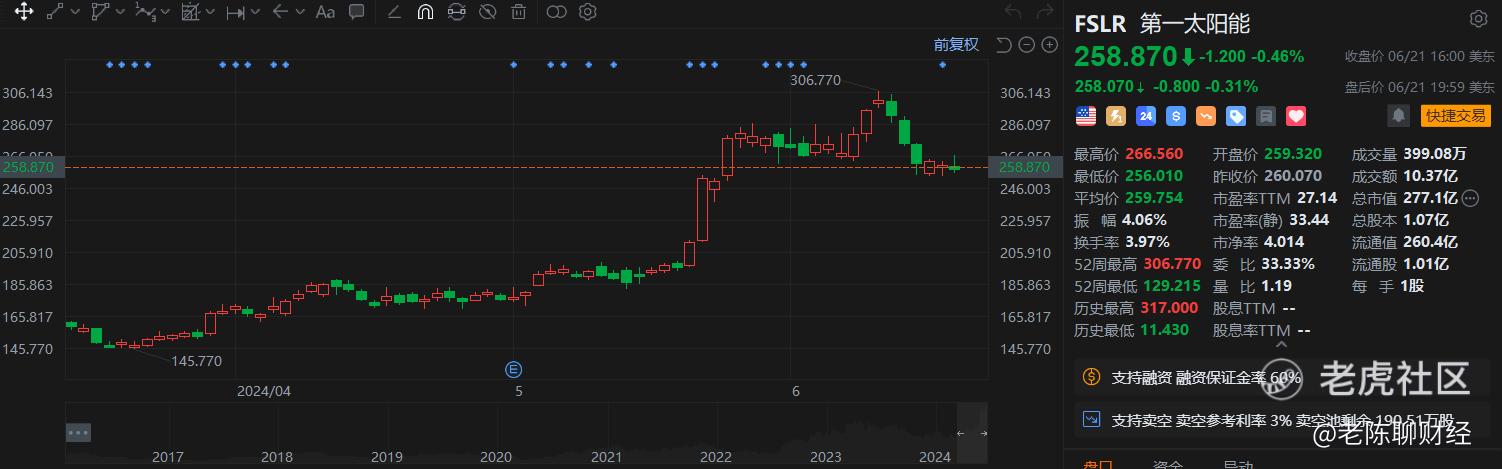Viewport: 1502px width, 469px height.
Task: Open the 盘口 tab at bottom
Action: (x=1099, y=464)
